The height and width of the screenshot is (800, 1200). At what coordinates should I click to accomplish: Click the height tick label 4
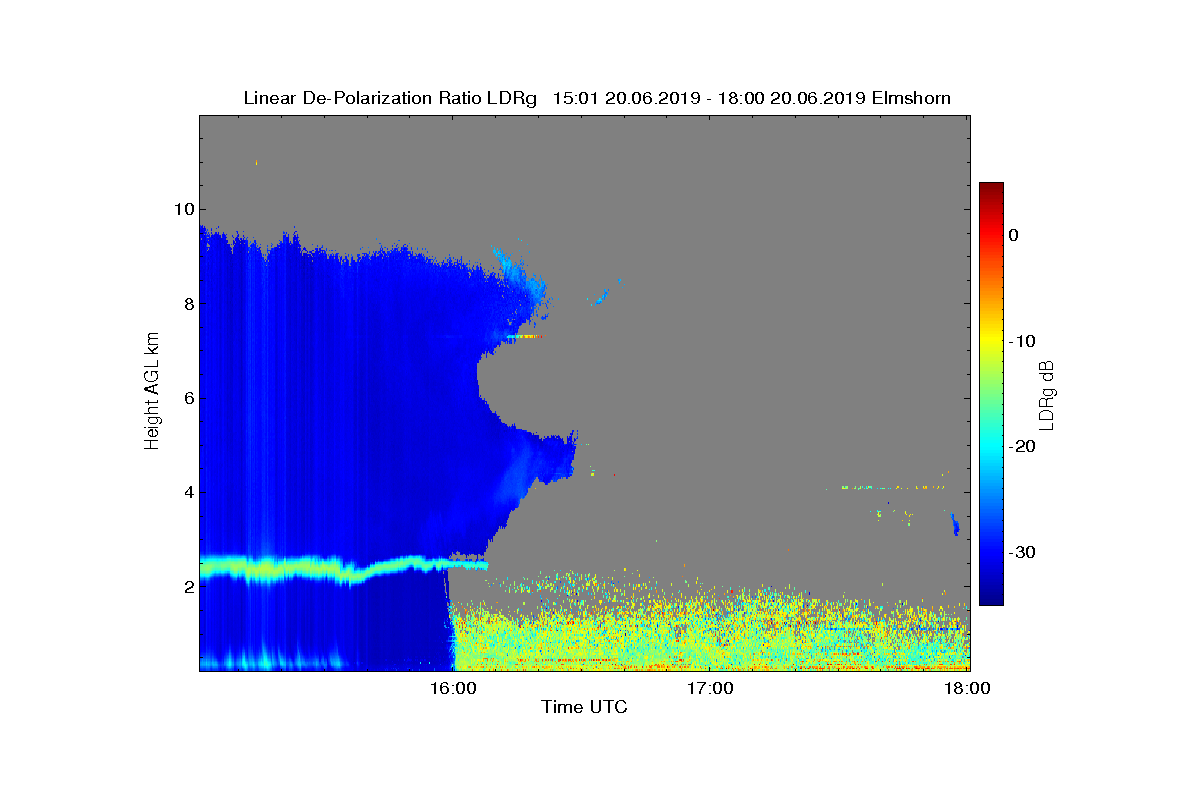pyautogui.click(x=188, y=492)
